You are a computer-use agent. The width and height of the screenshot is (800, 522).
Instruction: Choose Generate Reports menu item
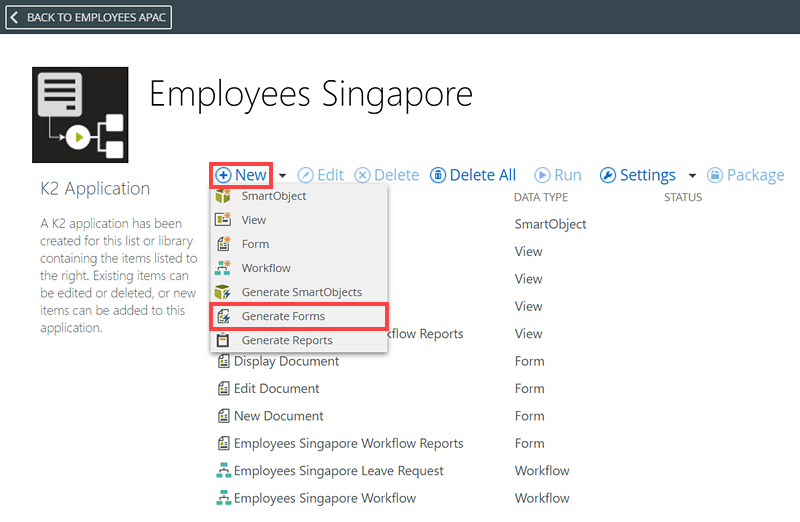[x=298, y=340]
